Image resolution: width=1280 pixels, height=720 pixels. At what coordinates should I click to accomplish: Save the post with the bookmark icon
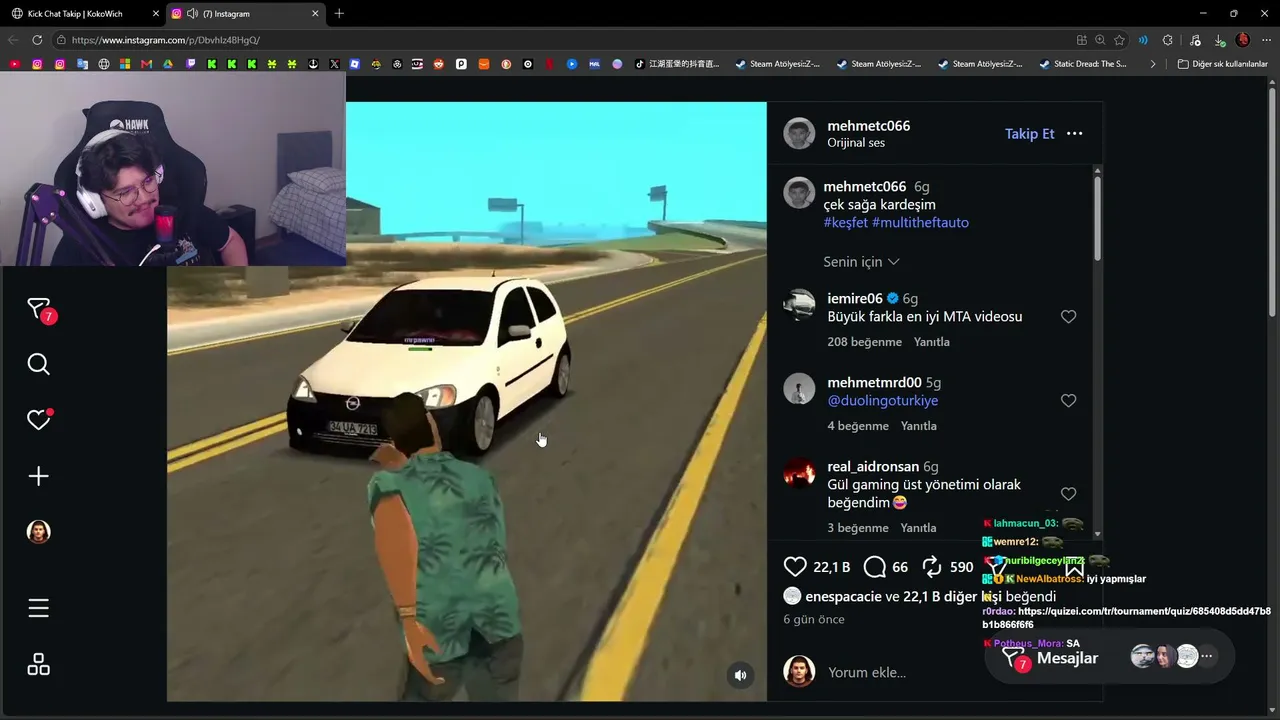1074,567
